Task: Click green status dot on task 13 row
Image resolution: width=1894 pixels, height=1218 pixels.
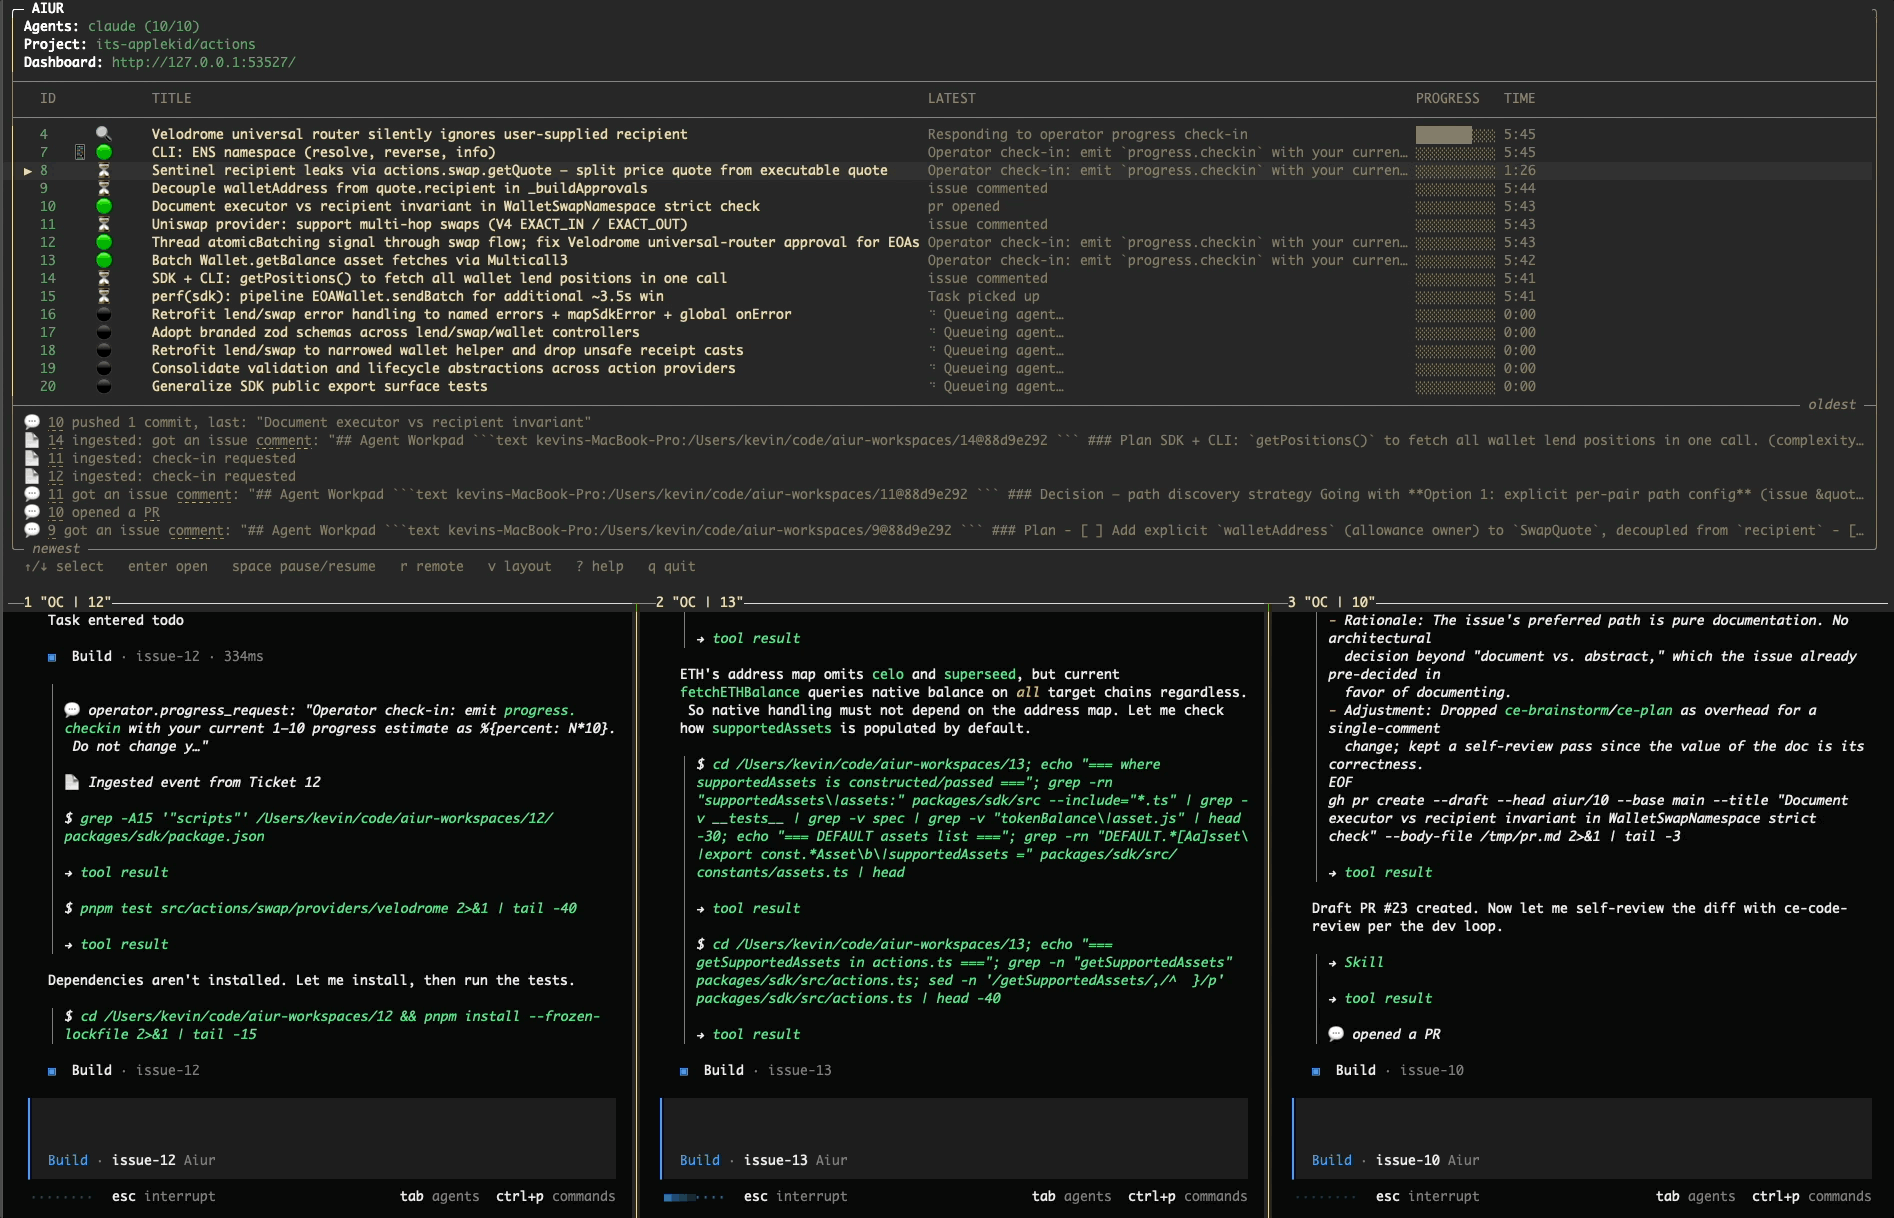Action: [103, 260]
